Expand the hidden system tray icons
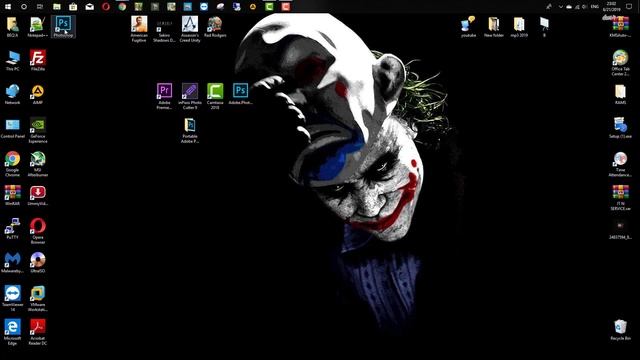The height and width of the screenshot is (360, 640). [560, 7]
